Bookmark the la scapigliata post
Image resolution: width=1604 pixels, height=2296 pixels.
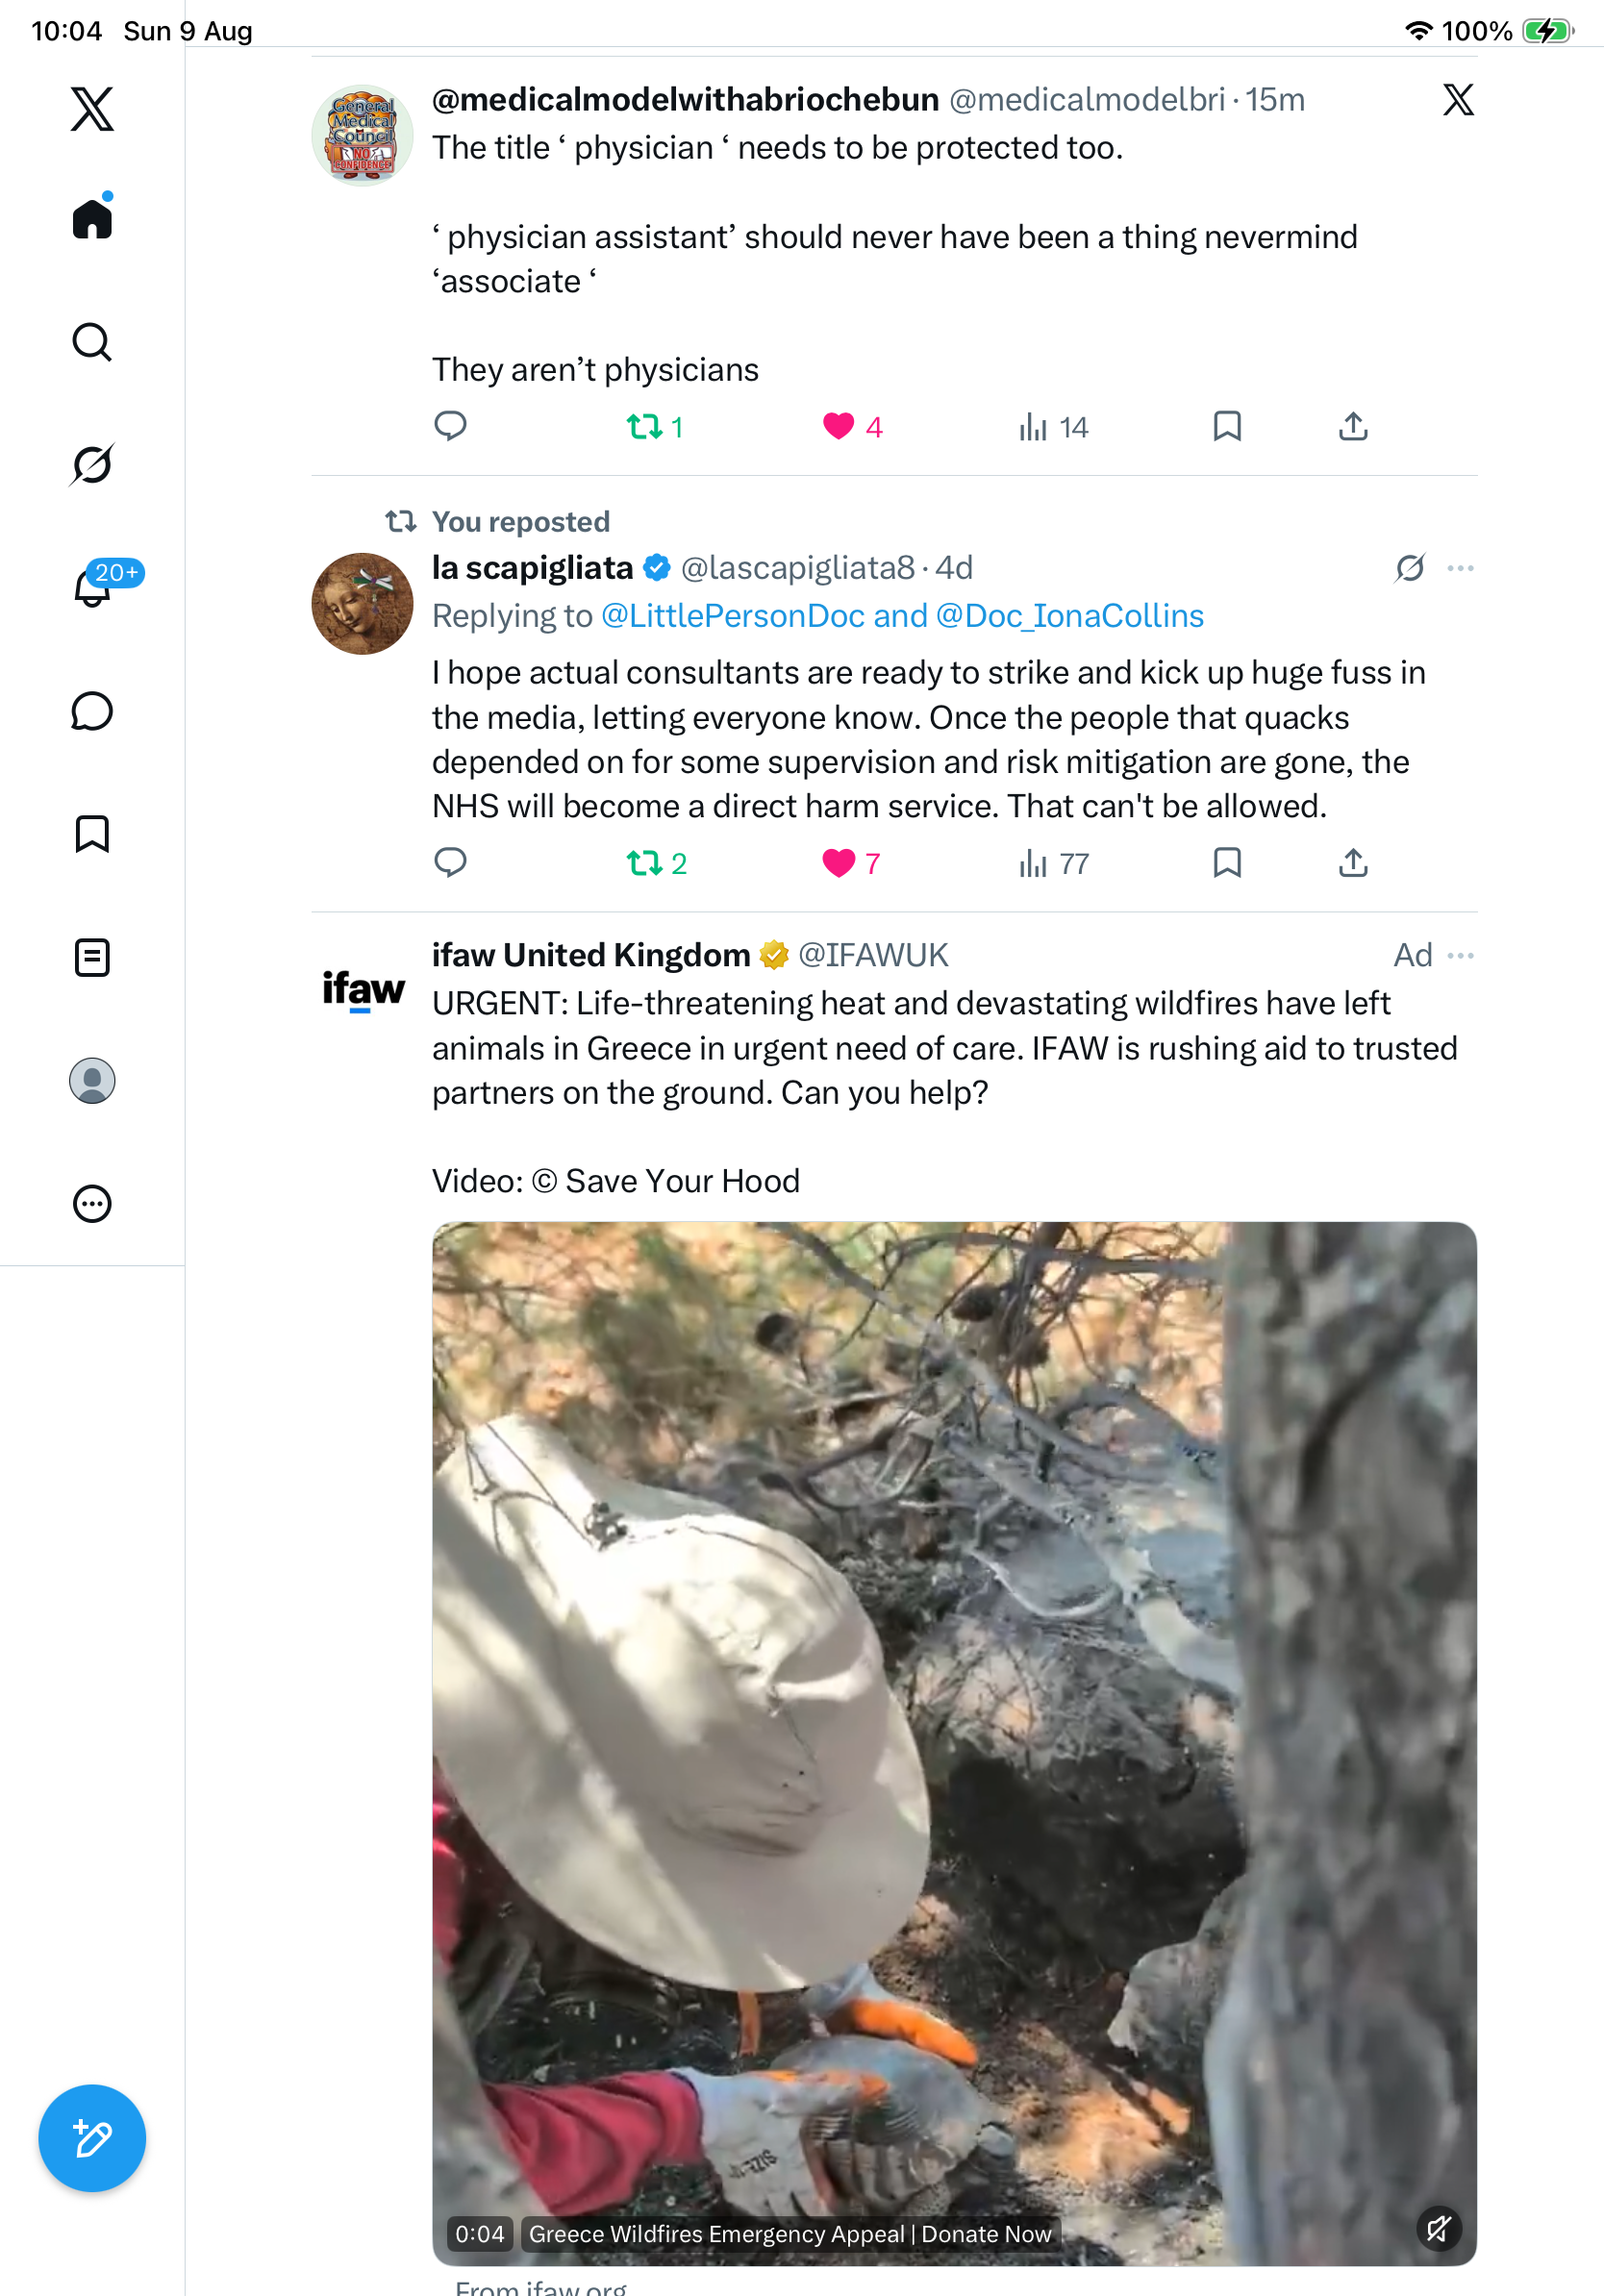pyautogui.click(x=1227, y=863)
